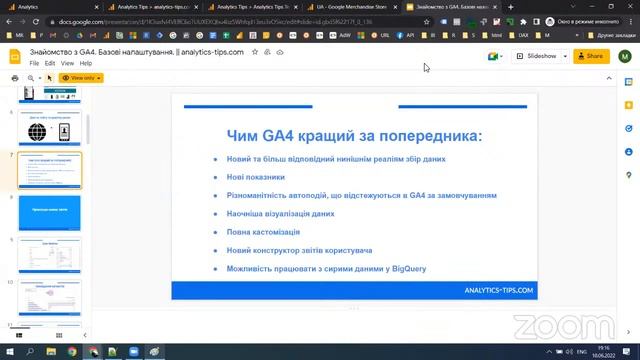Open the Google account avatar
Image resolution: width=640 pixels, height=360 pixels.
(625, 56)
